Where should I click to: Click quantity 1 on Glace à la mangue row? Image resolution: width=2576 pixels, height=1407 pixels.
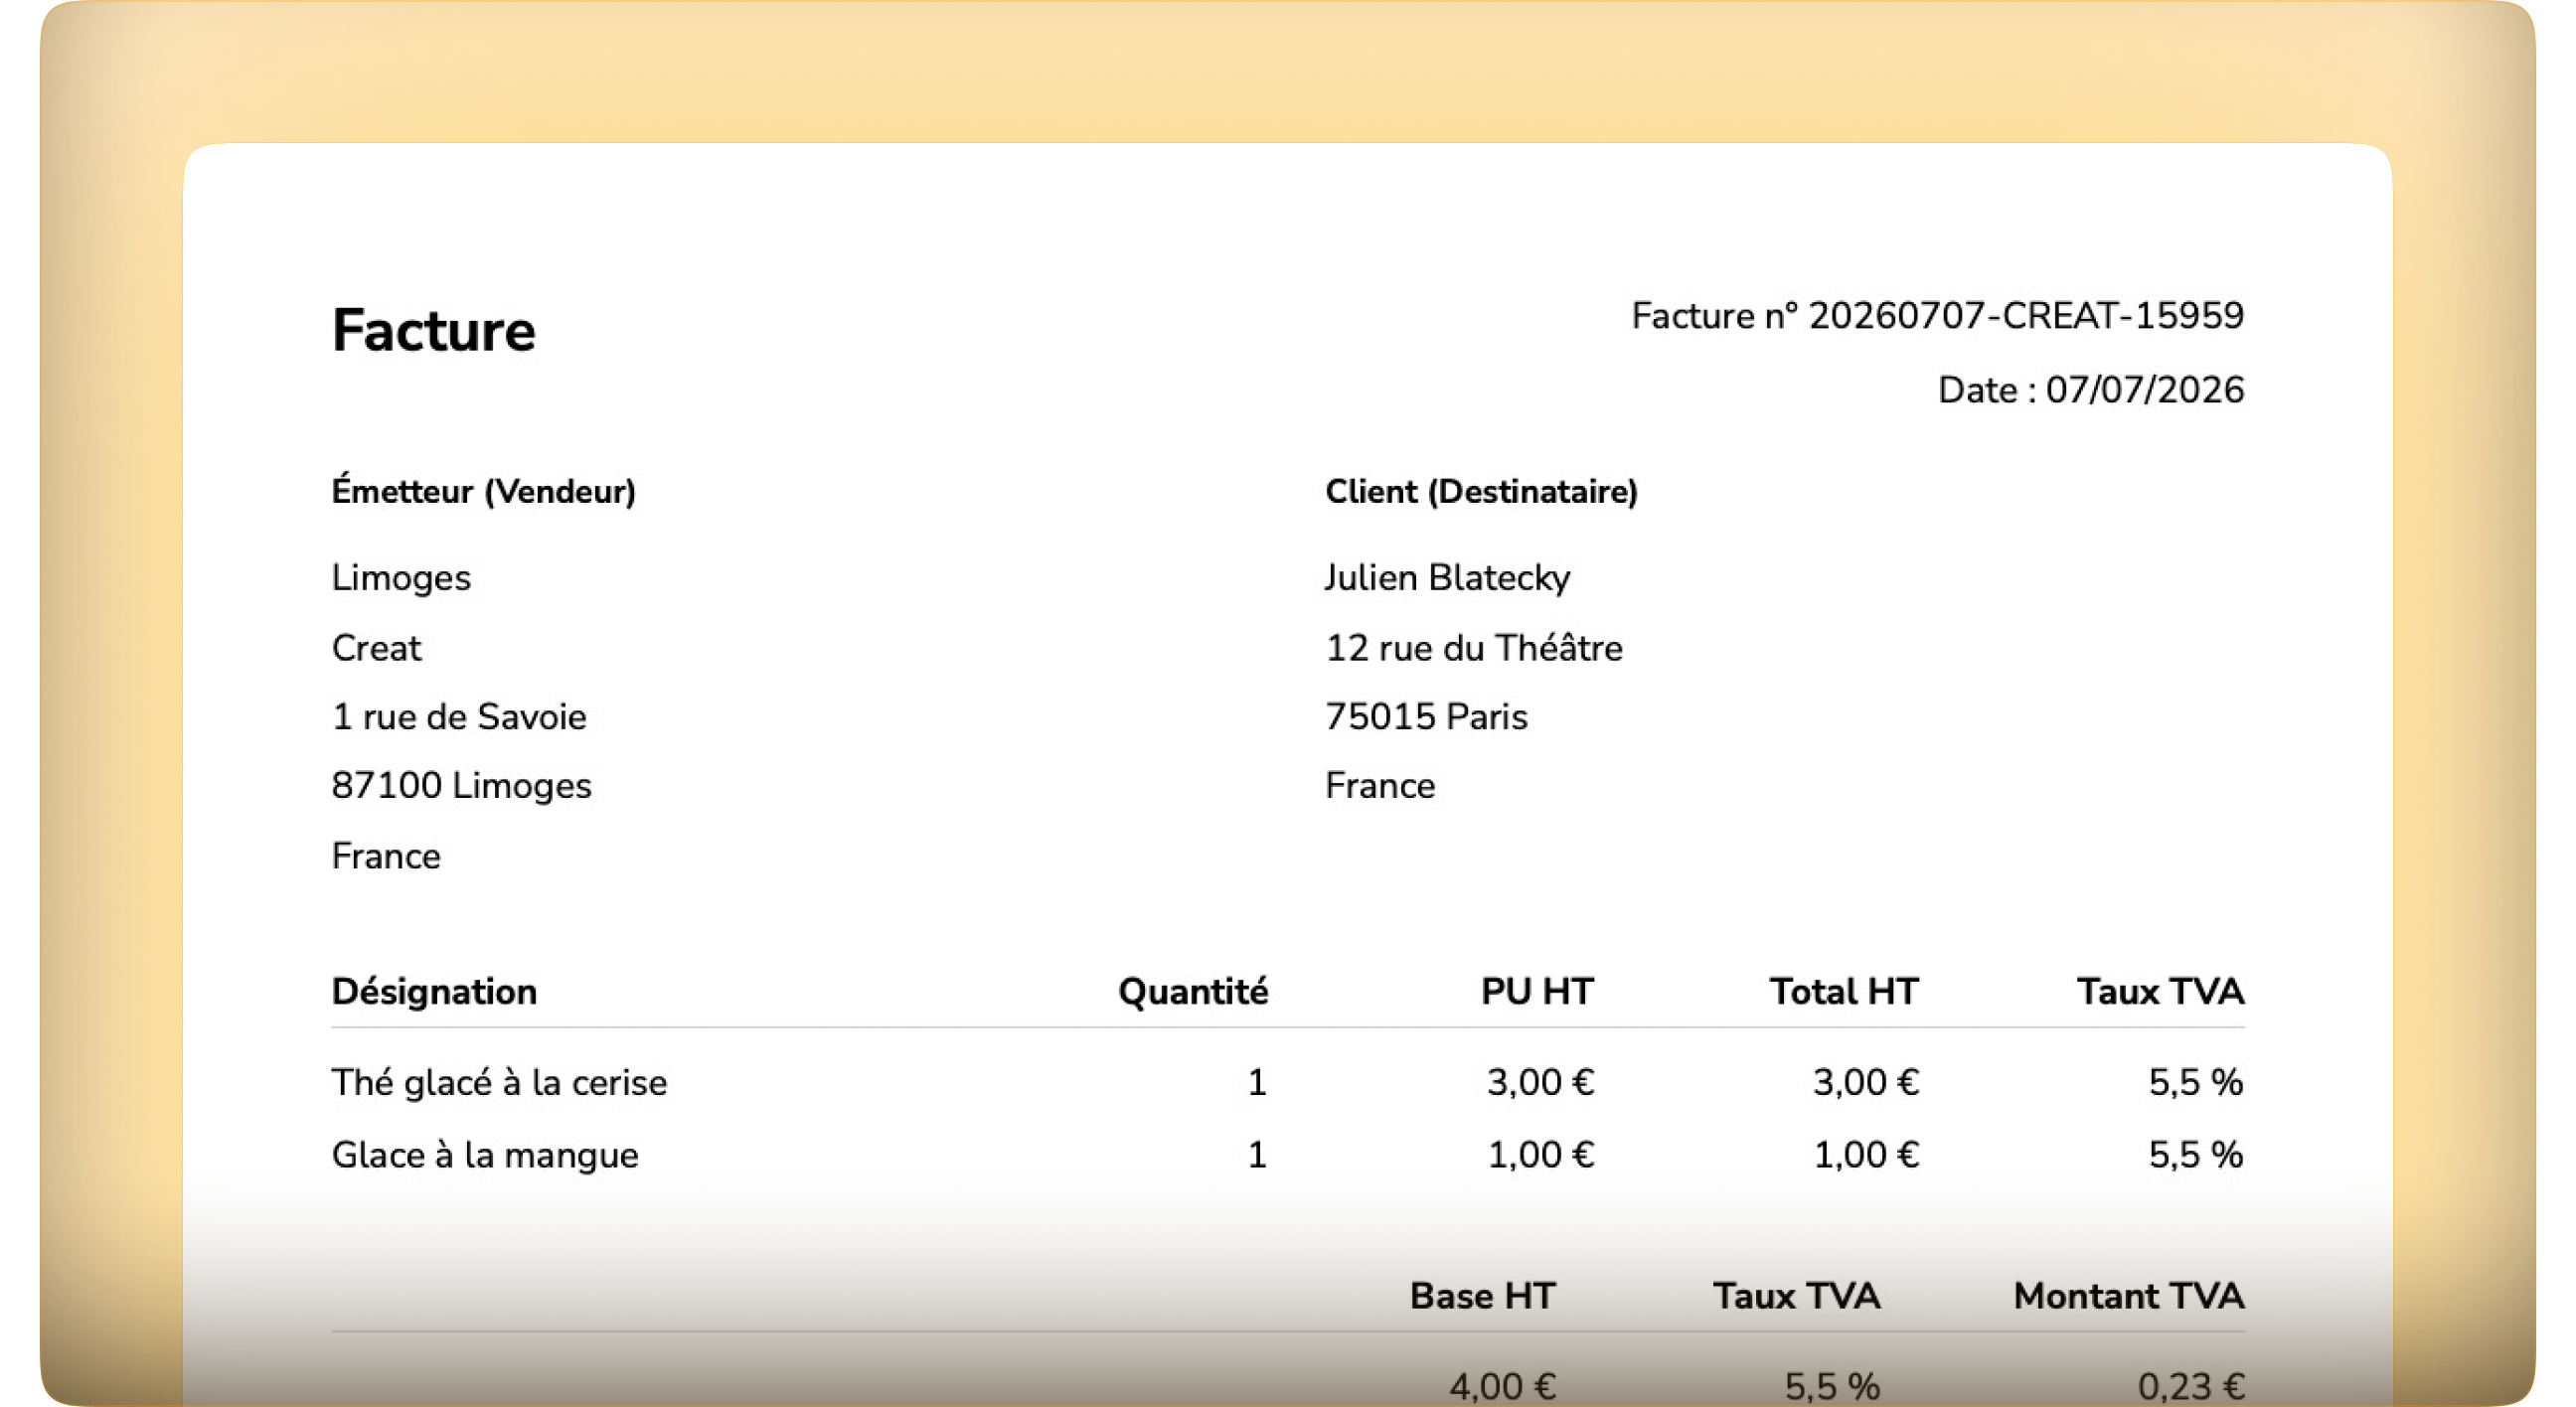1257,1156
